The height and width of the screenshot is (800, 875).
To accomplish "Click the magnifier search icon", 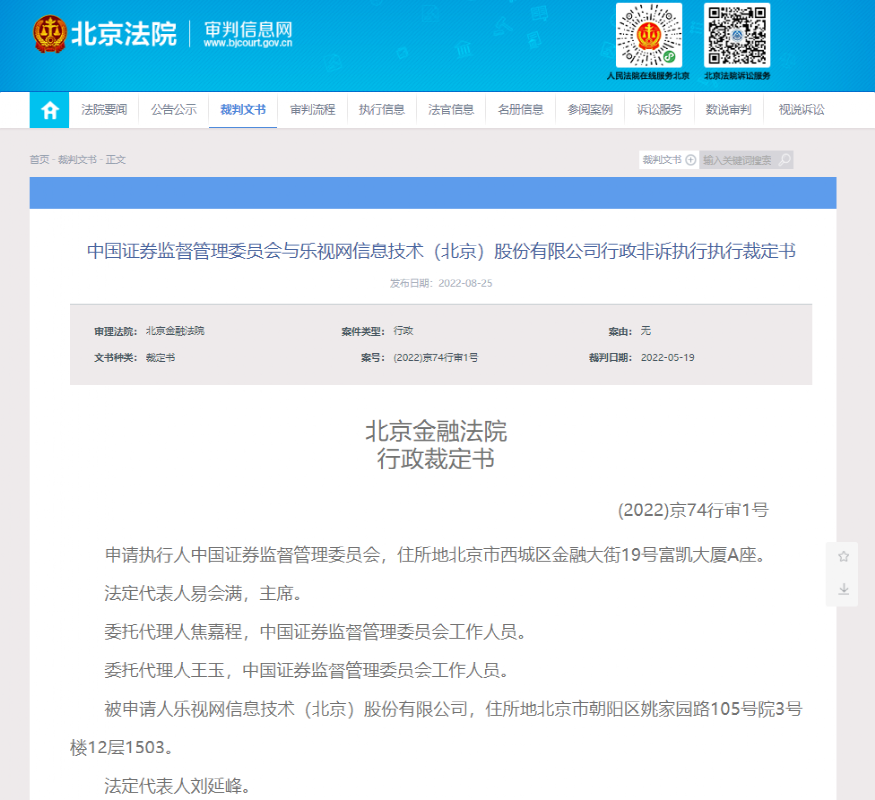I will 784,160.
